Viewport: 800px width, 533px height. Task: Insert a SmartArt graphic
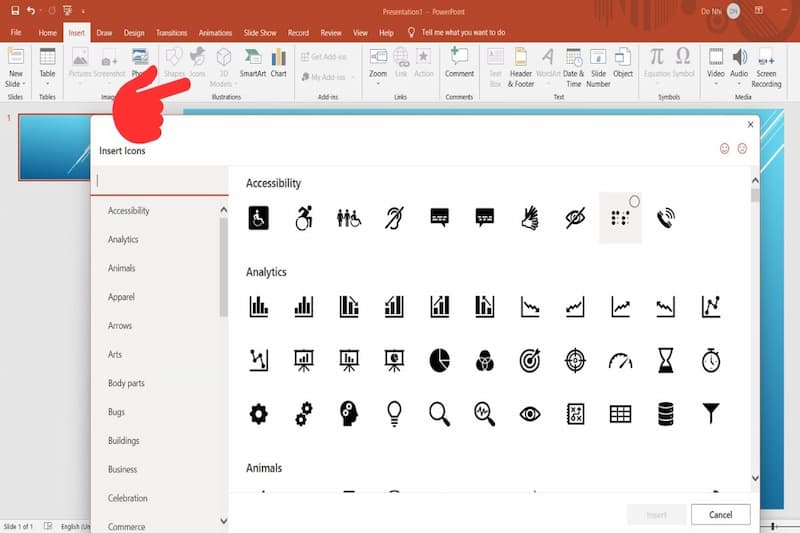[x=253, y=63]
